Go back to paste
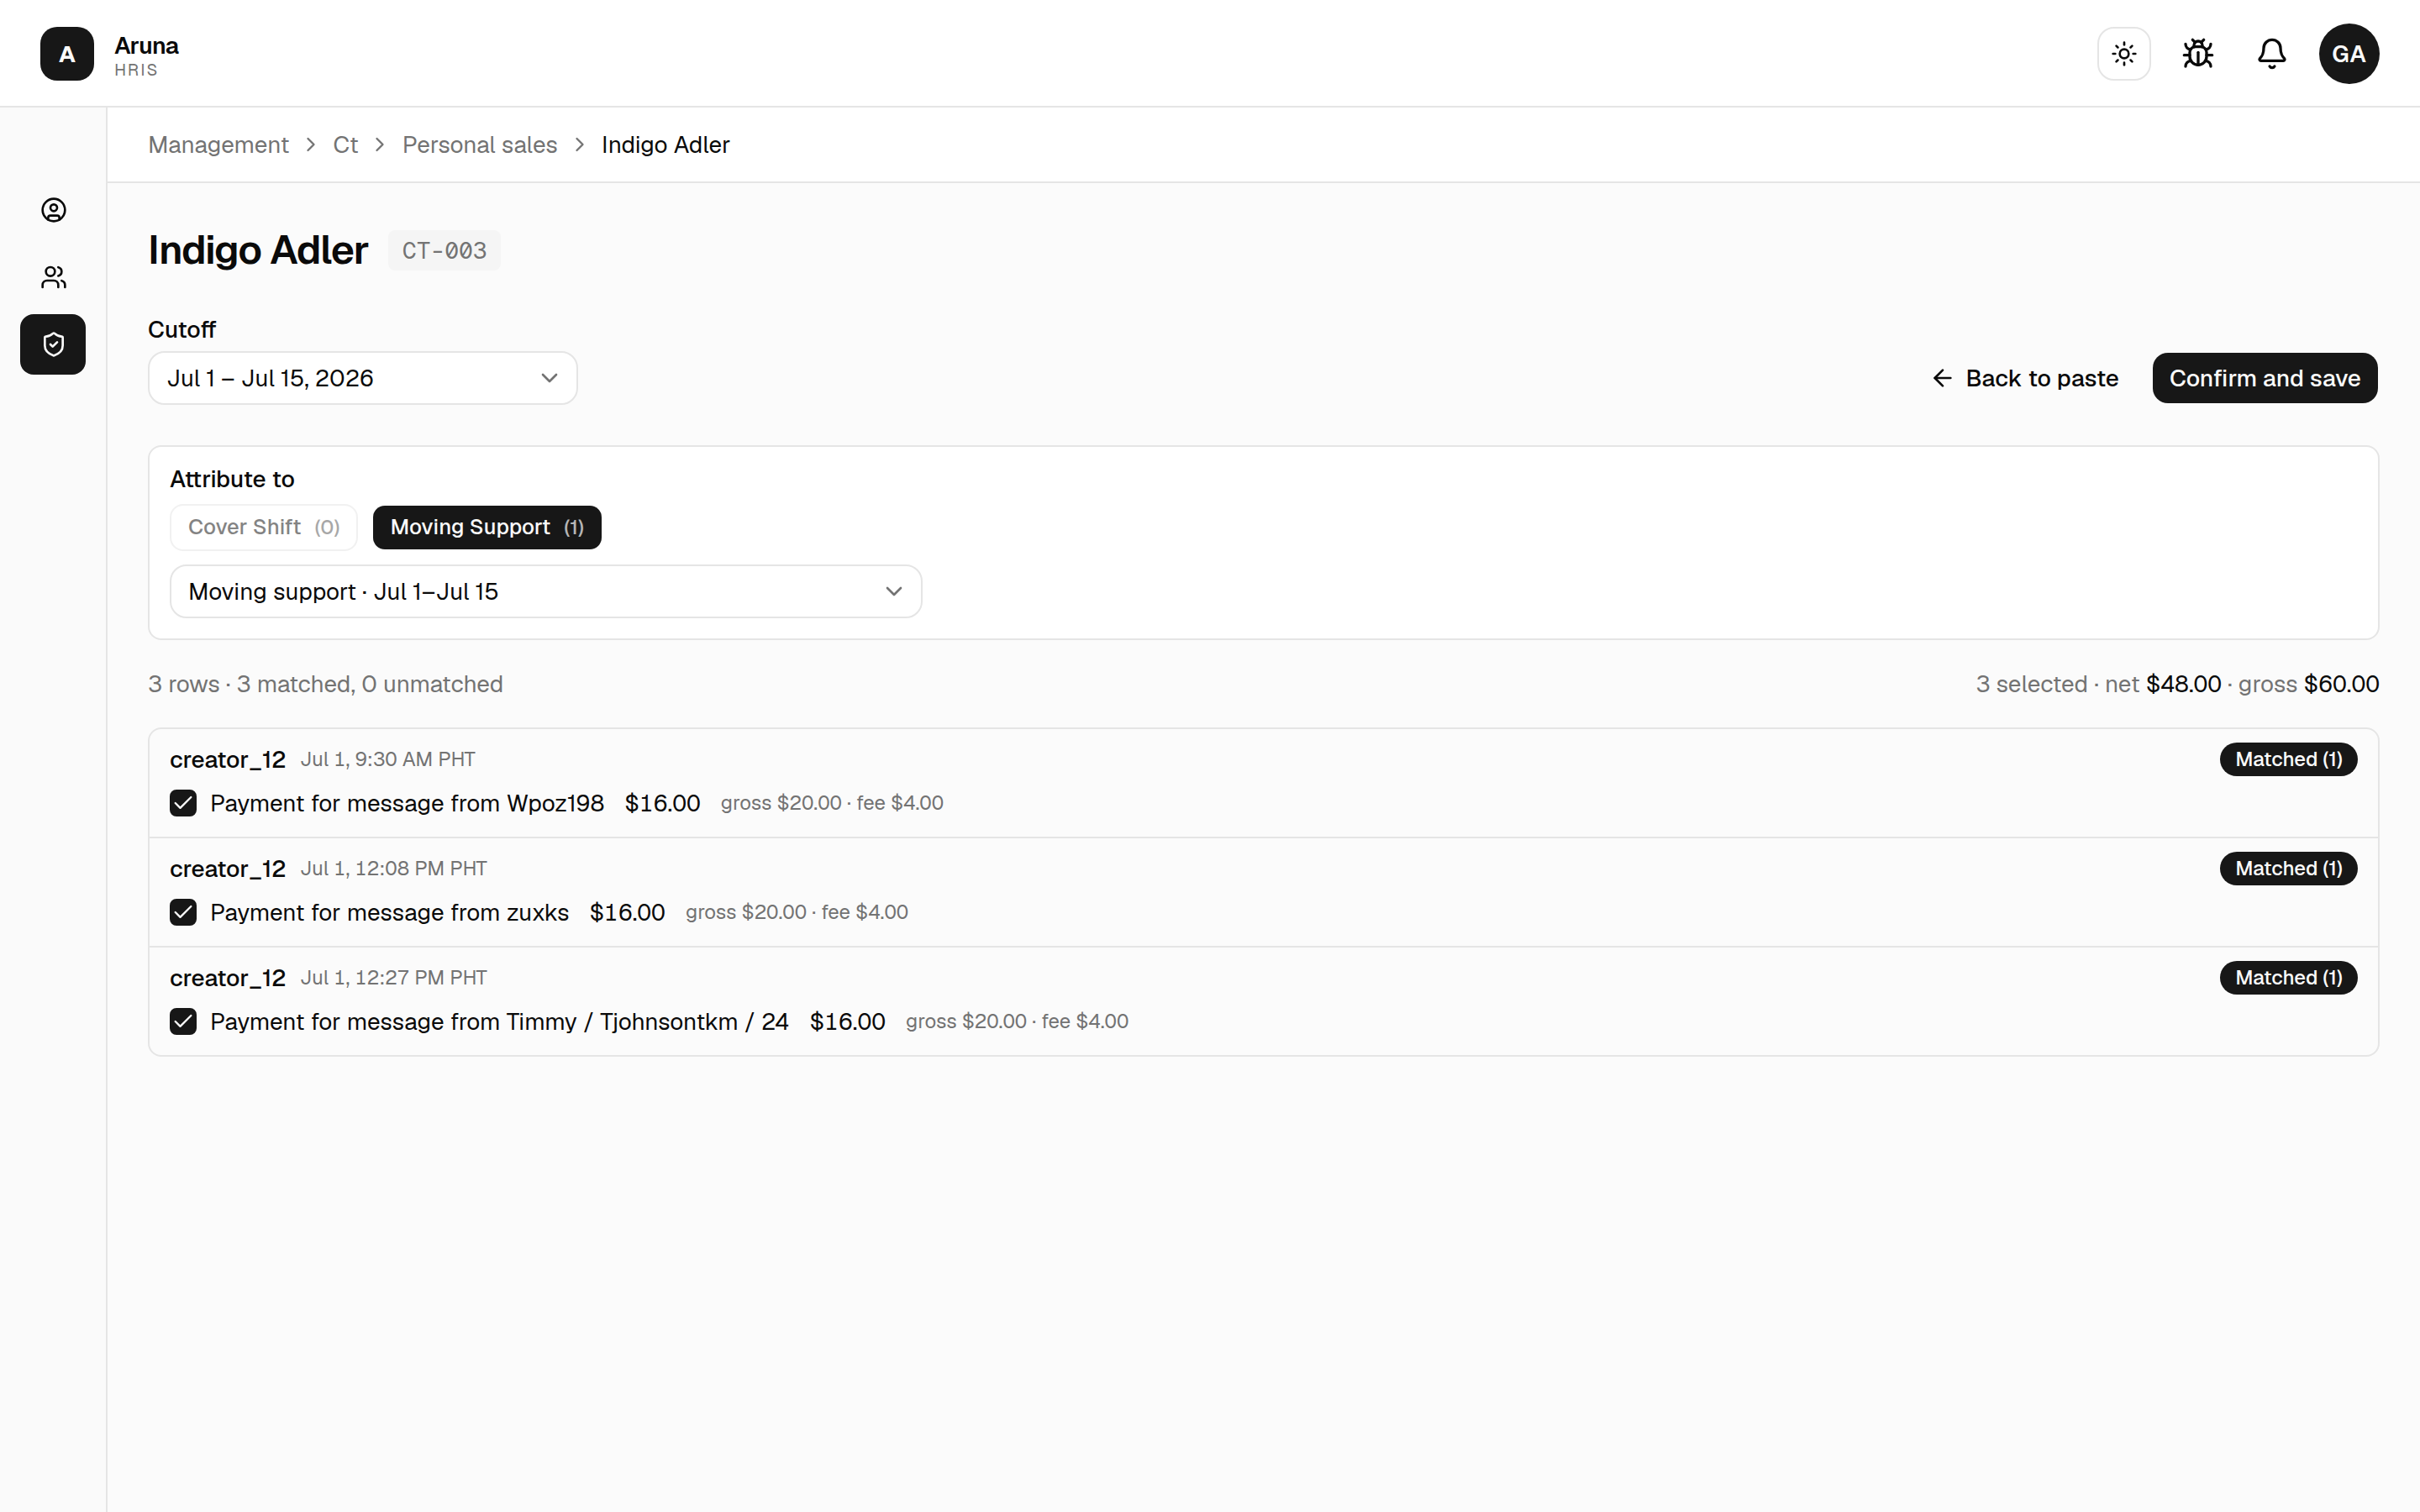The image size is (2420, 1512). 2025,378
